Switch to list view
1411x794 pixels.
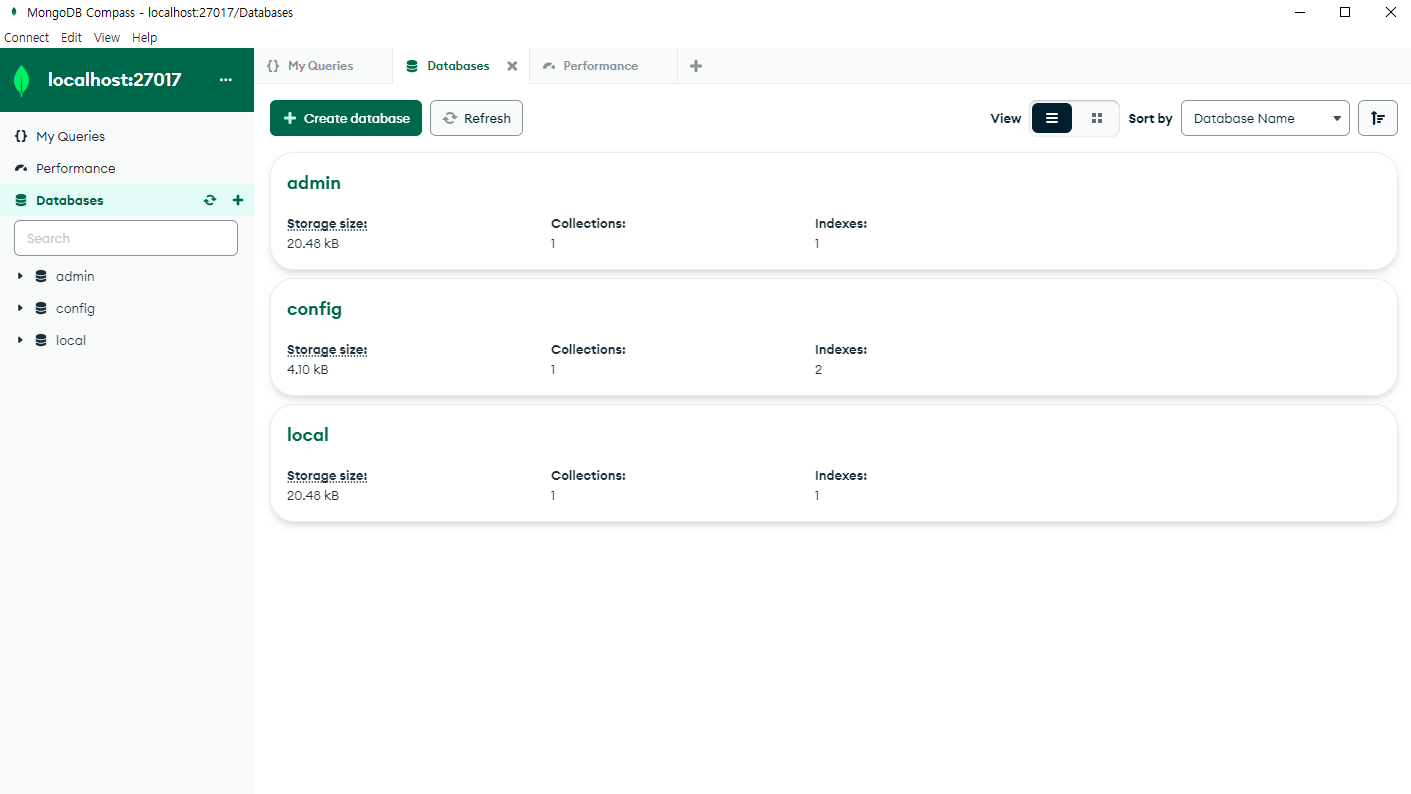click(1052, 118)
